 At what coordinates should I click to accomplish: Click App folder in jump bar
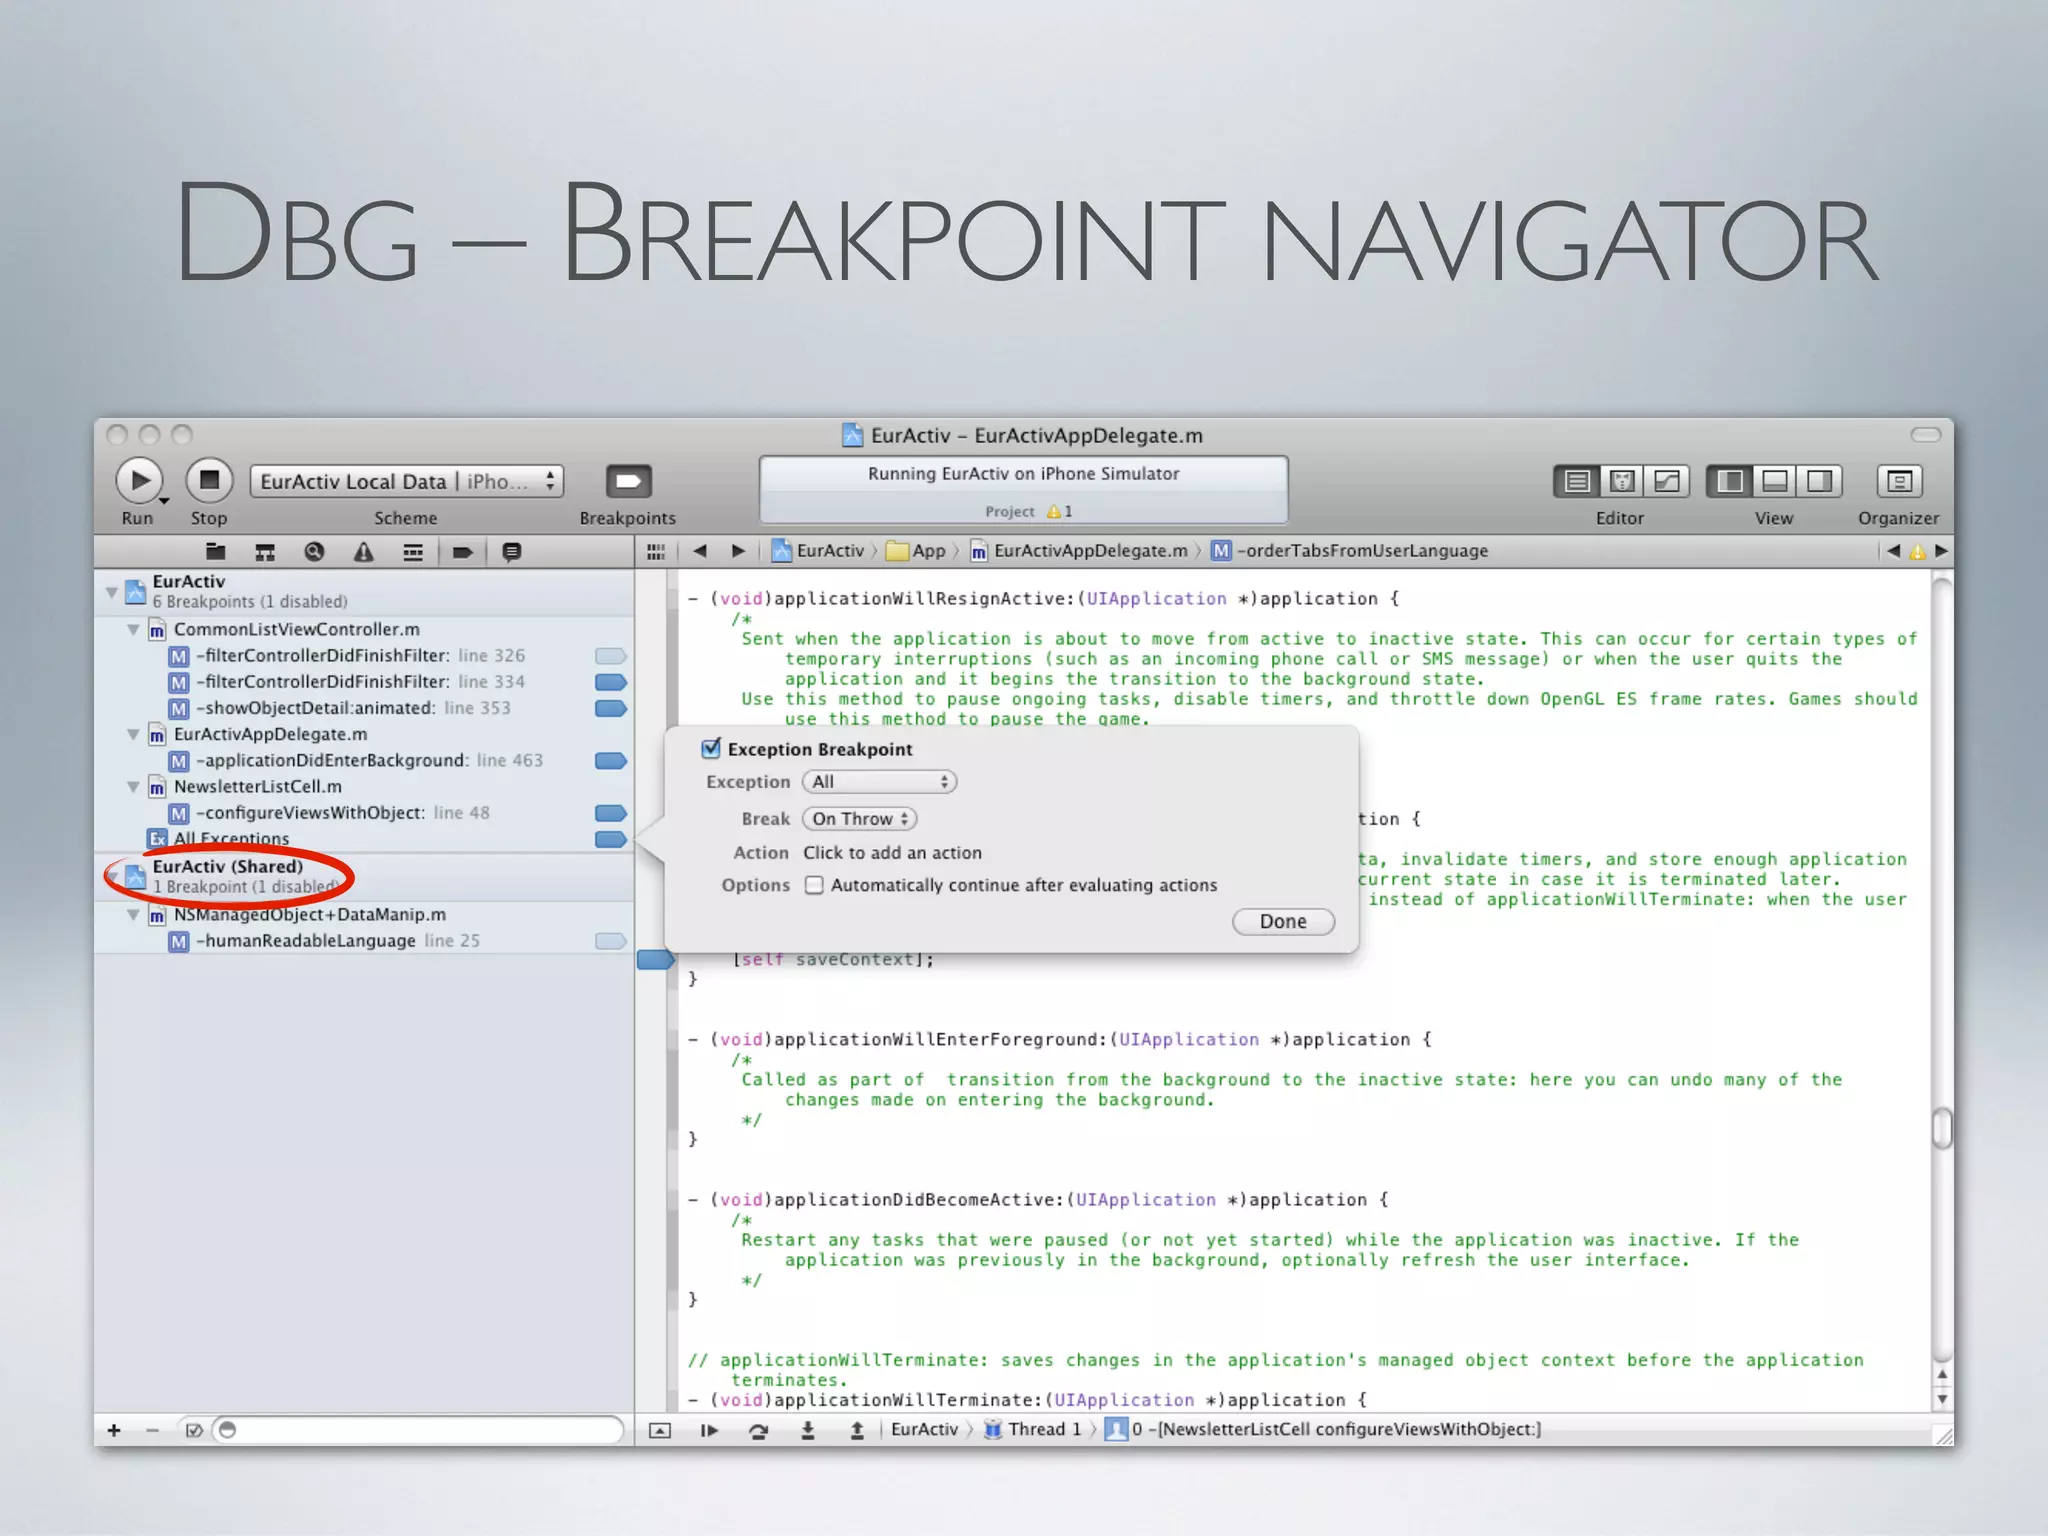pos(916,551)
